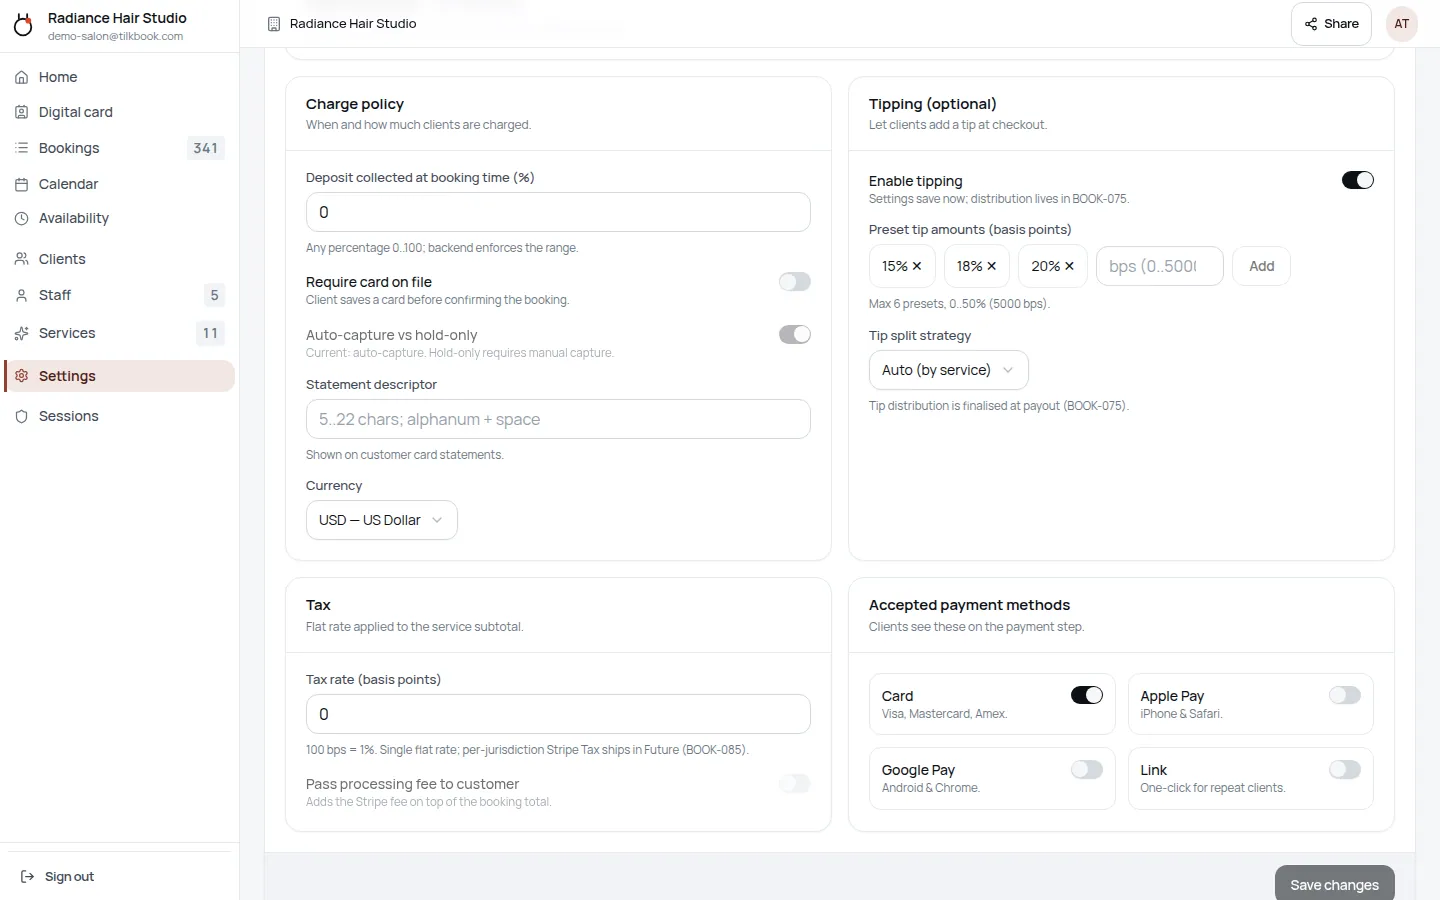Remove the 20% tip preset
This screenshot has width=1440, height=900.
[1069, 266]
